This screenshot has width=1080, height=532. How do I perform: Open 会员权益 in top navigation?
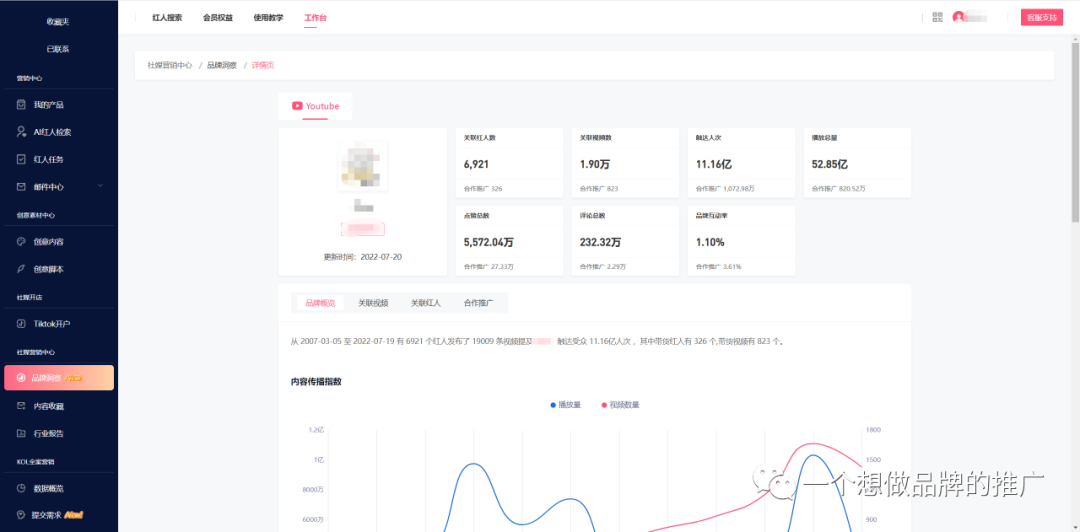[218, 18]
